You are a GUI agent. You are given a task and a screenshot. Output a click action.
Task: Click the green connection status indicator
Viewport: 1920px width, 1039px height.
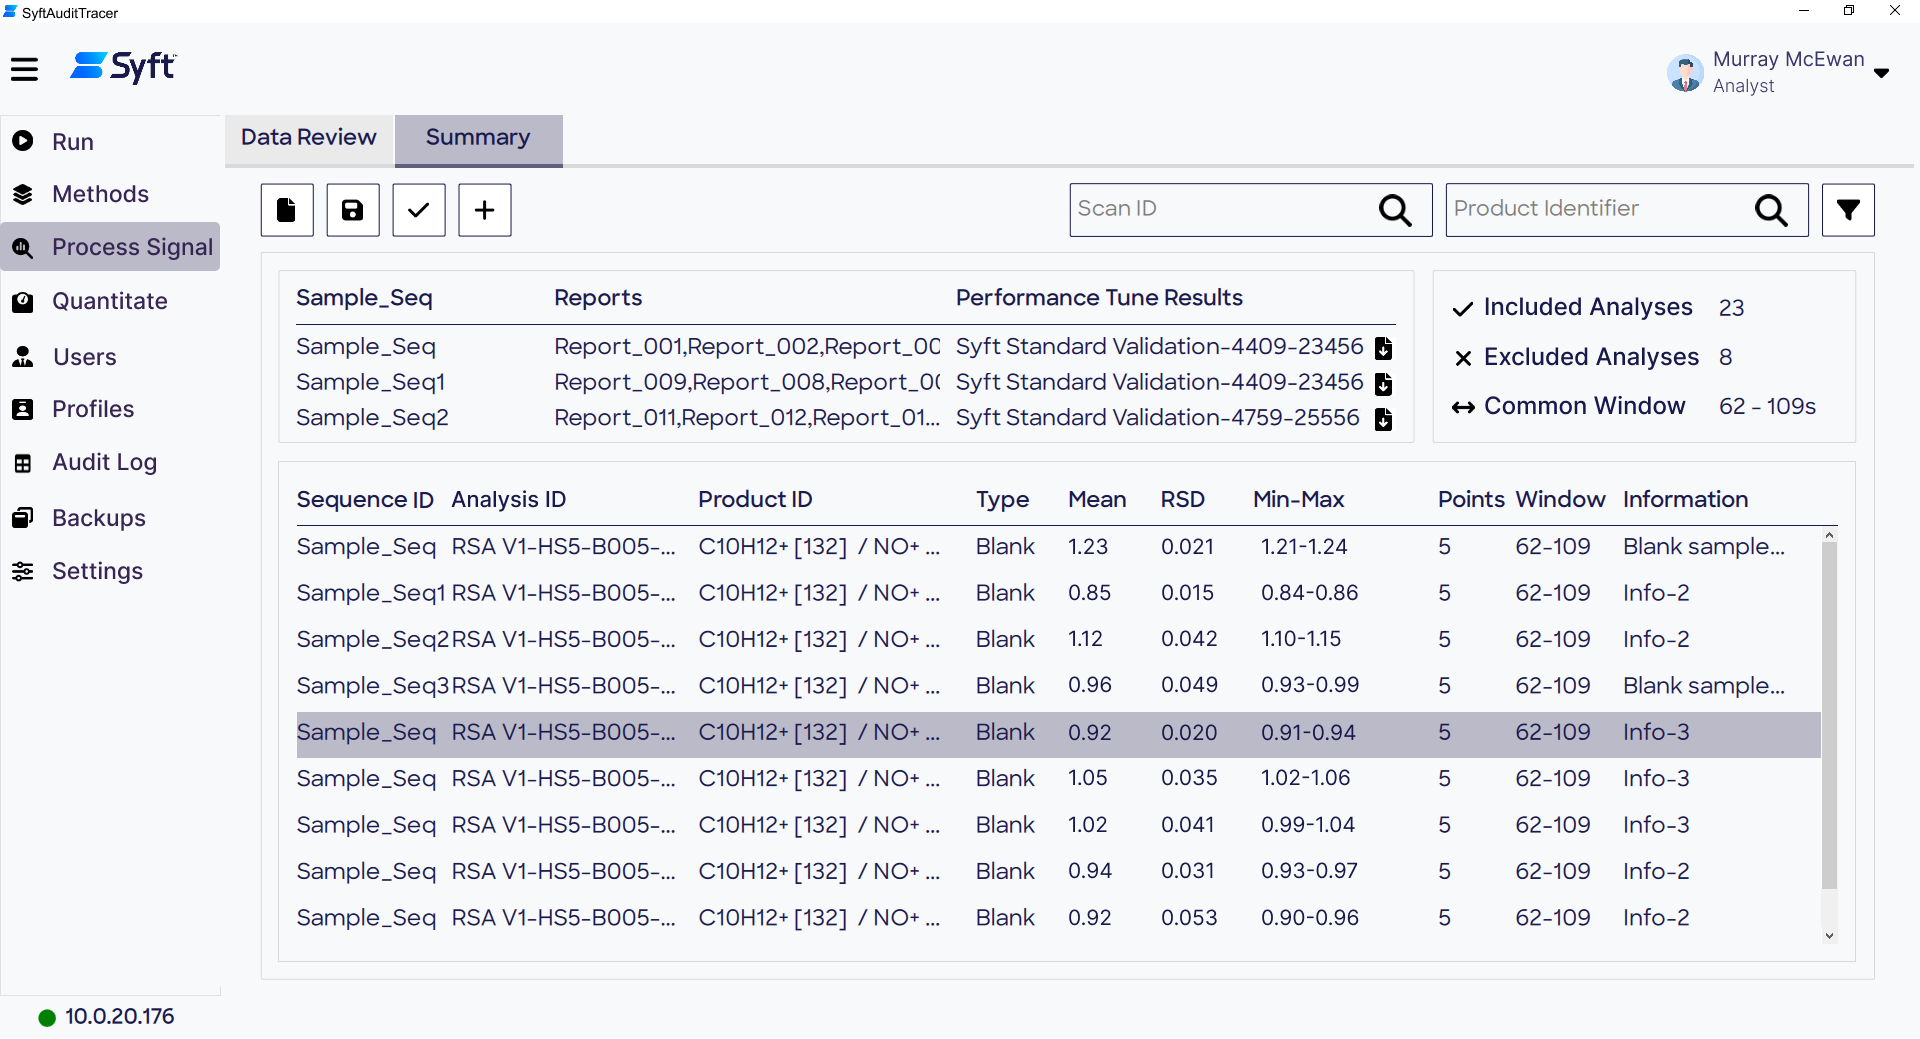tap(47, 1018)
